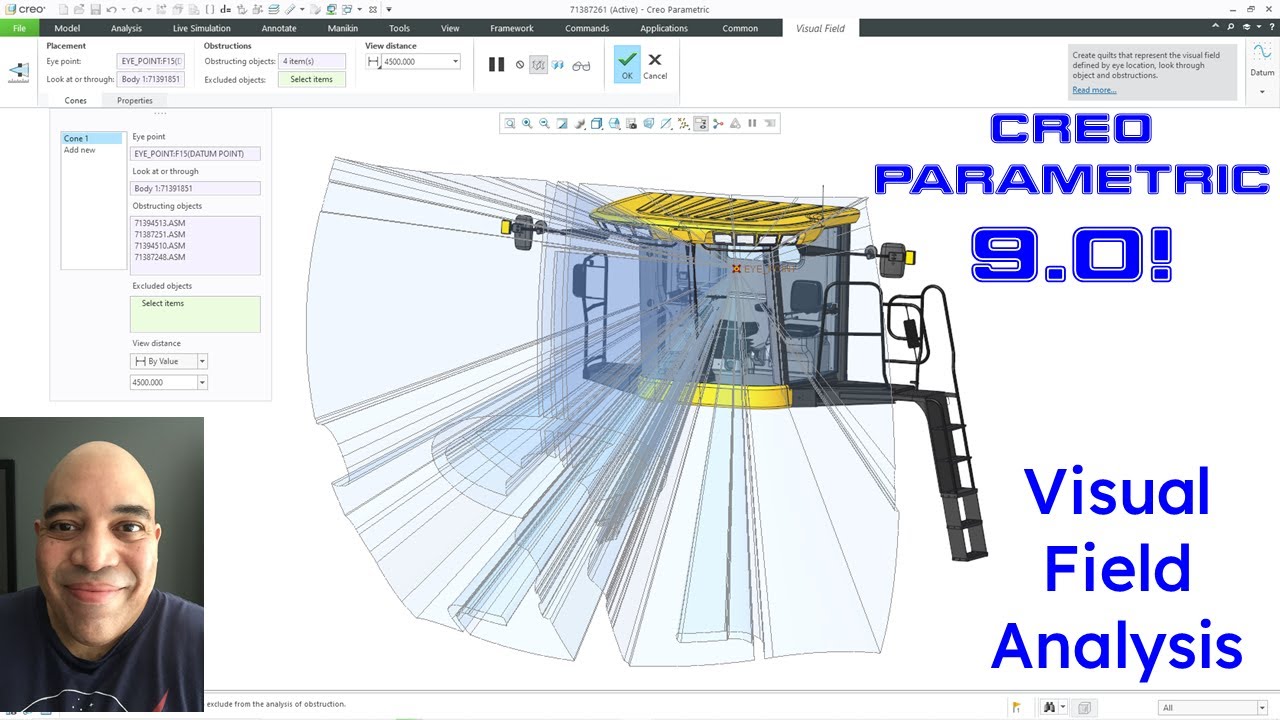This screenshot has height=720, width=1280.
Task: Click the Select items box under Excluded objects panel
Action: point(195,314)
